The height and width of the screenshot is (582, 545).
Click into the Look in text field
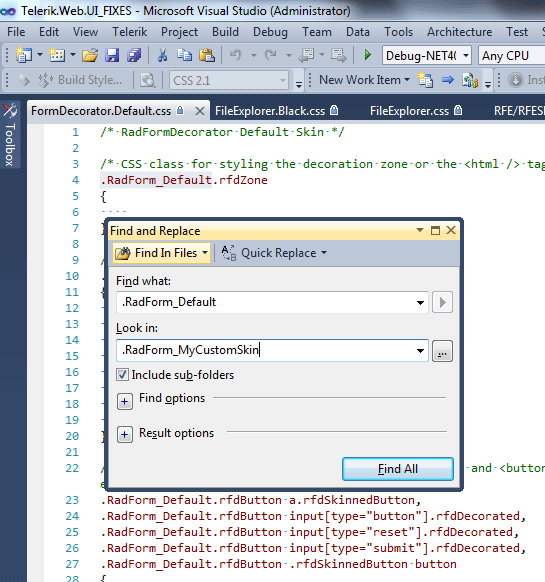265,350
